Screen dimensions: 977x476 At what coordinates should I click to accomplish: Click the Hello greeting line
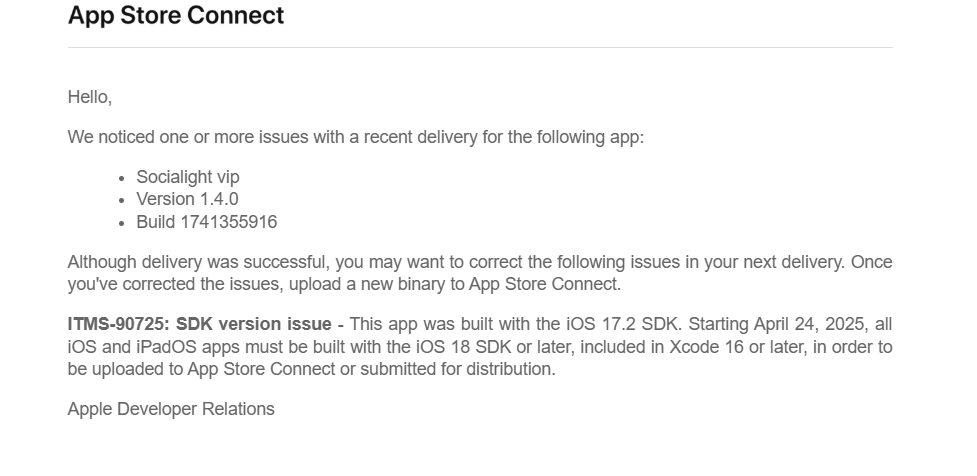click(x=90, y=97)
